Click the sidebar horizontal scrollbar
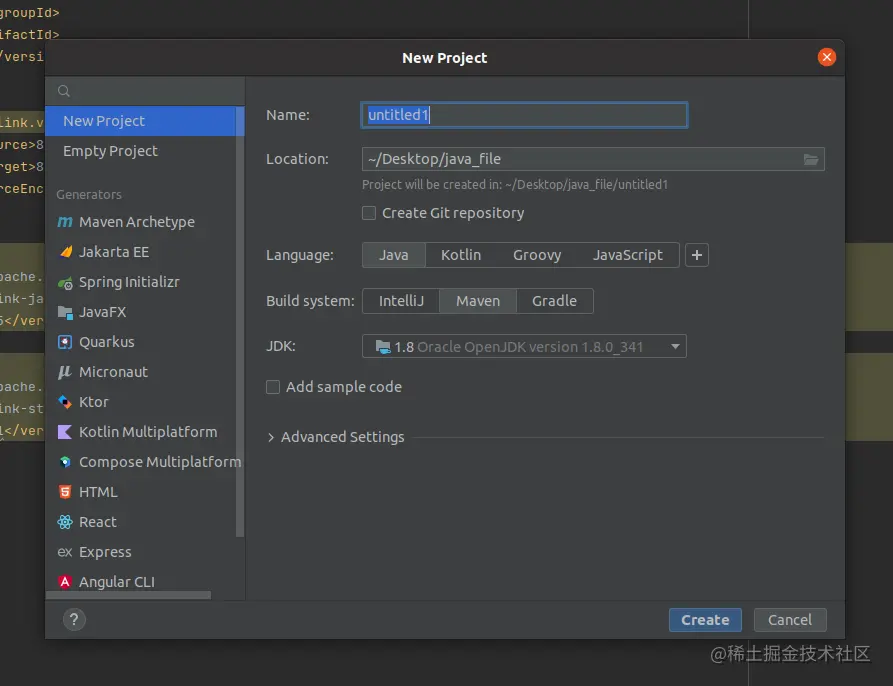This screenshot has height=686, width=893. pyautogui.click(x=128, y=595)
